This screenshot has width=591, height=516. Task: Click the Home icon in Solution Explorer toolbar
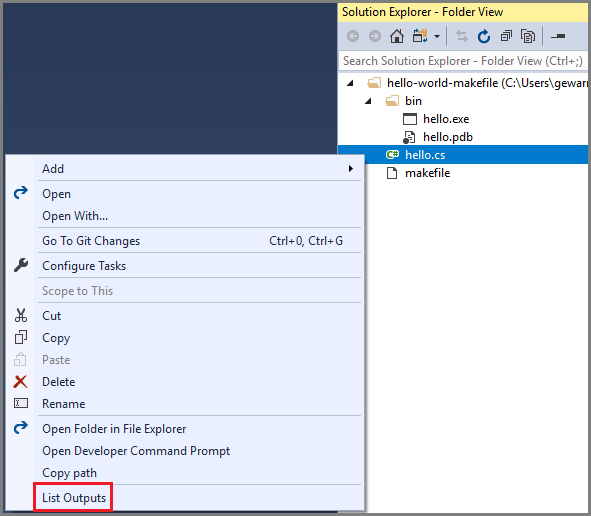point(397,36)
